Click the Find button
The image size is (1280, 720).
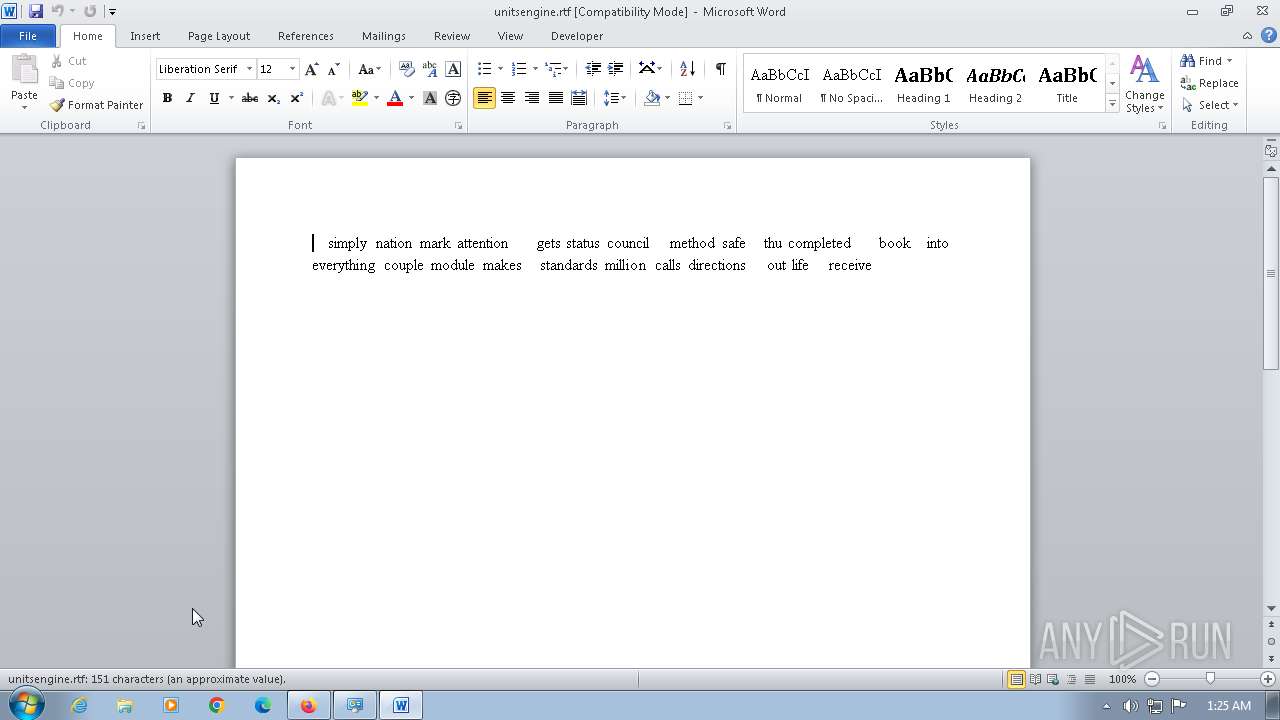pyautogui.click(x=1206, y=61)
